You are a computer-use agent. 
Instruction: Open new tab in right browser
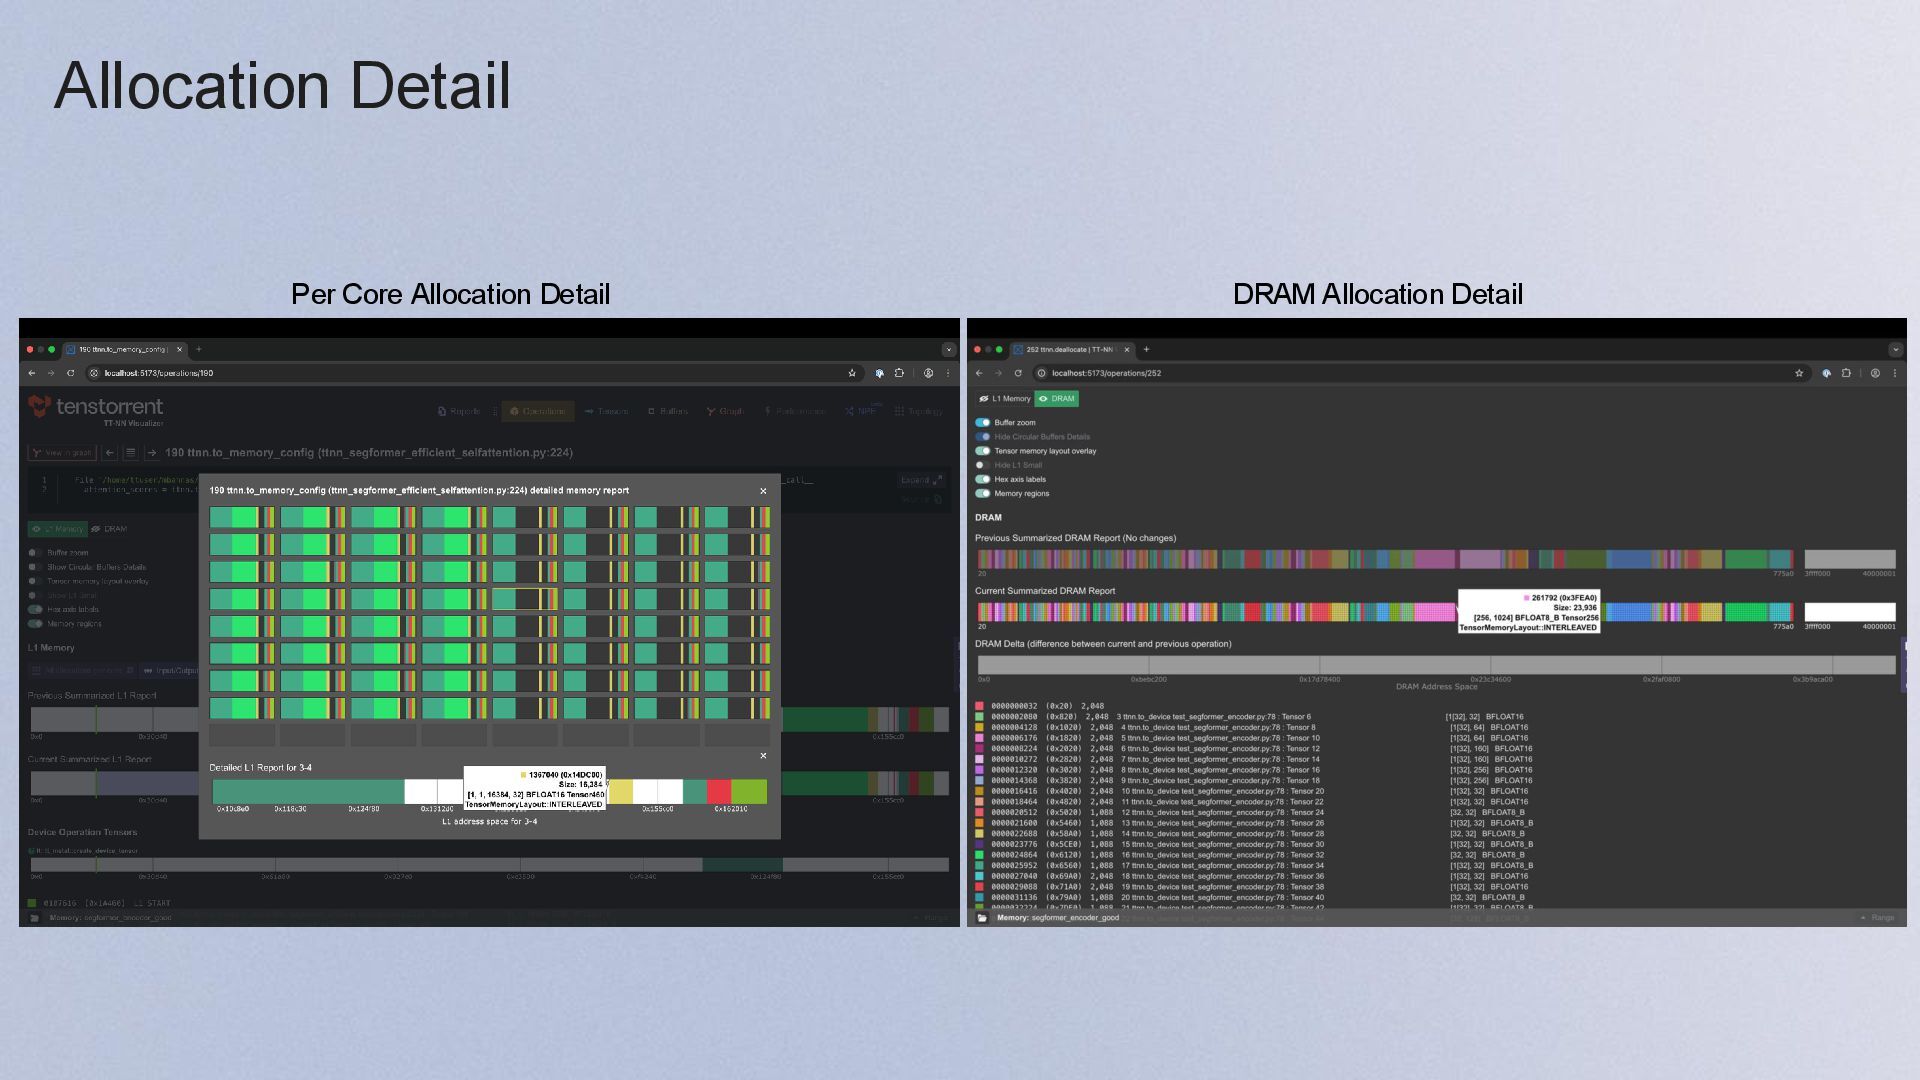pyautogui.click(x=1146, y=349)
